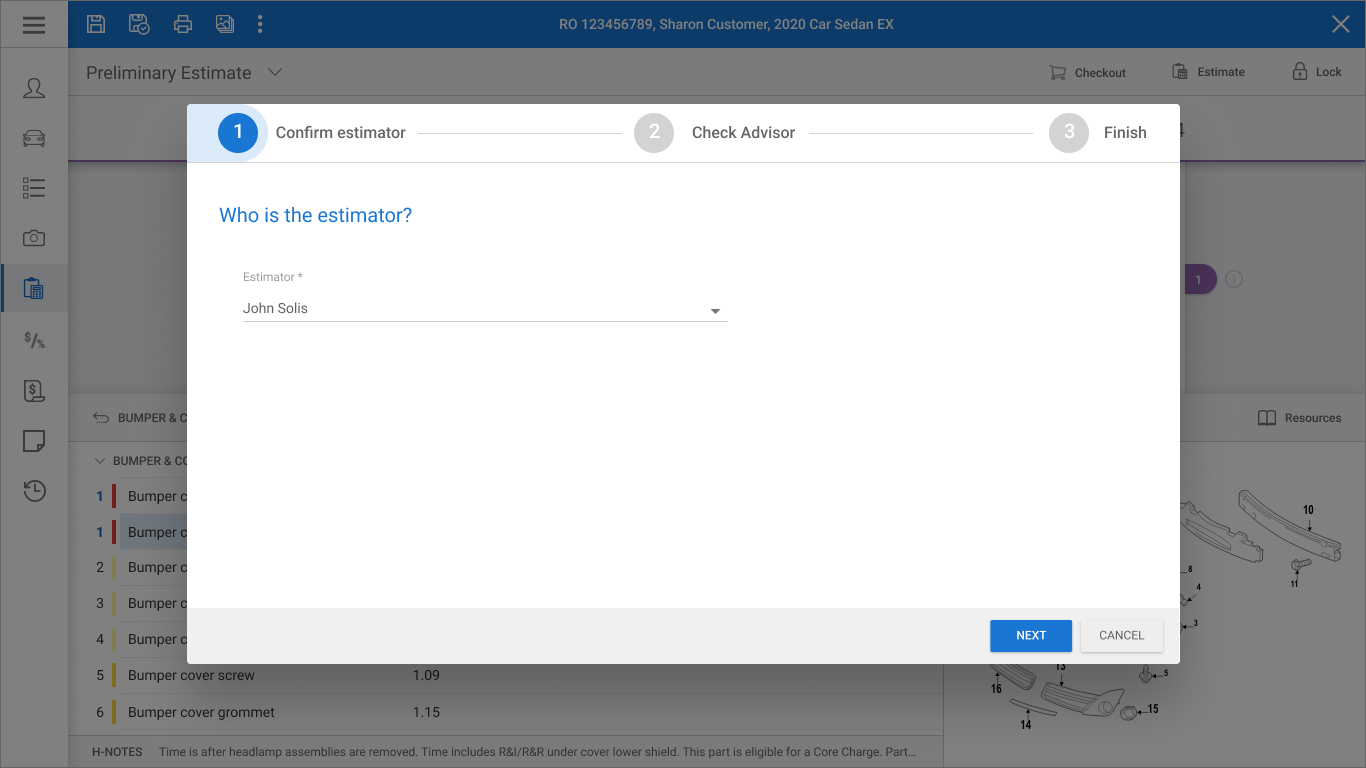Image resolution: width=1366 pixels, height=768 pixels.
Task: Open the customer profile sidebar icon
Action: coord(34,88)
